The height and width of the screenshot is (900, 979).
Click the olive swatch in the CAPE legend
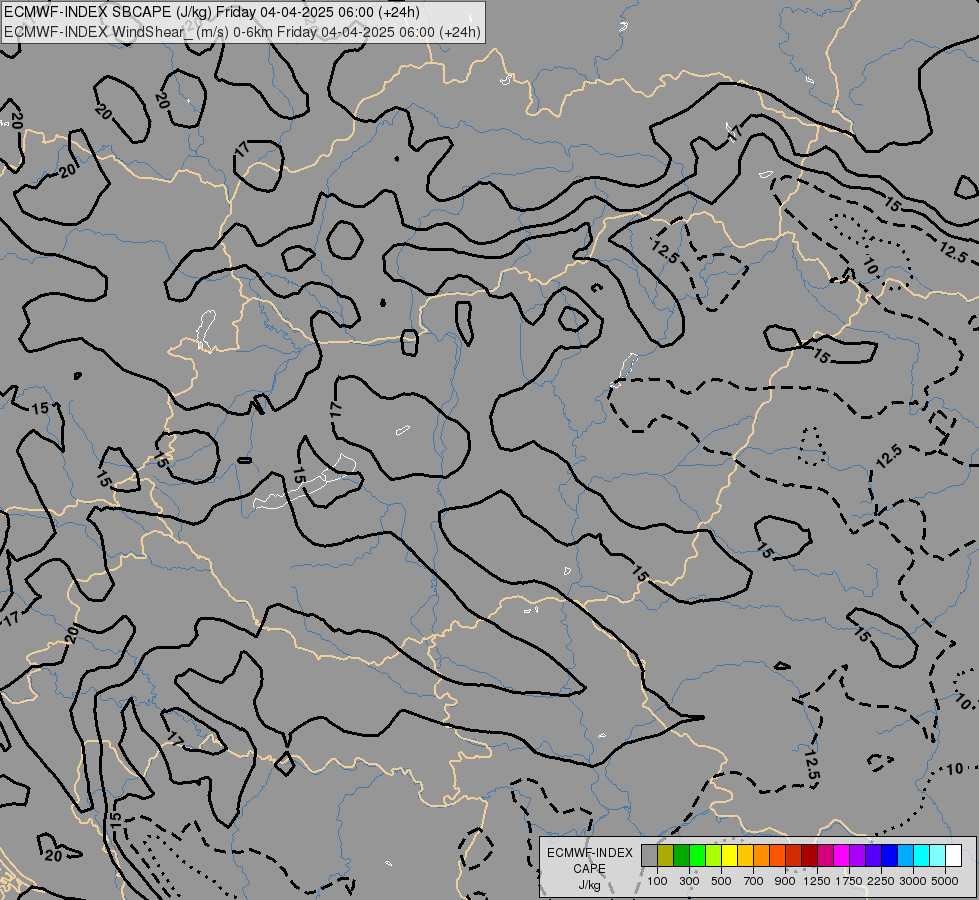click(x=666, y=855)
